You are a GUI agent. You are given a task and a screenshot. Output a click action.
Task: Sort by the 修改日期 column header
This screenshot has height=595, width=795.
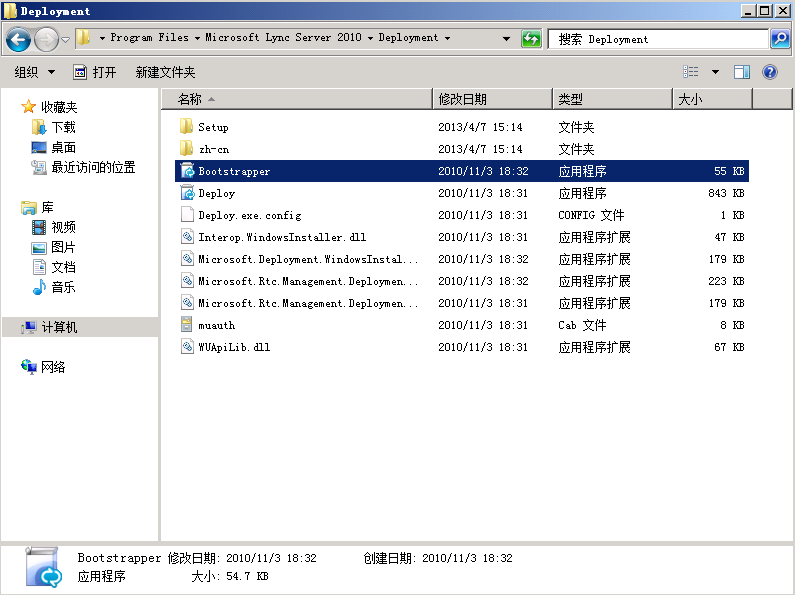point(492,99)
